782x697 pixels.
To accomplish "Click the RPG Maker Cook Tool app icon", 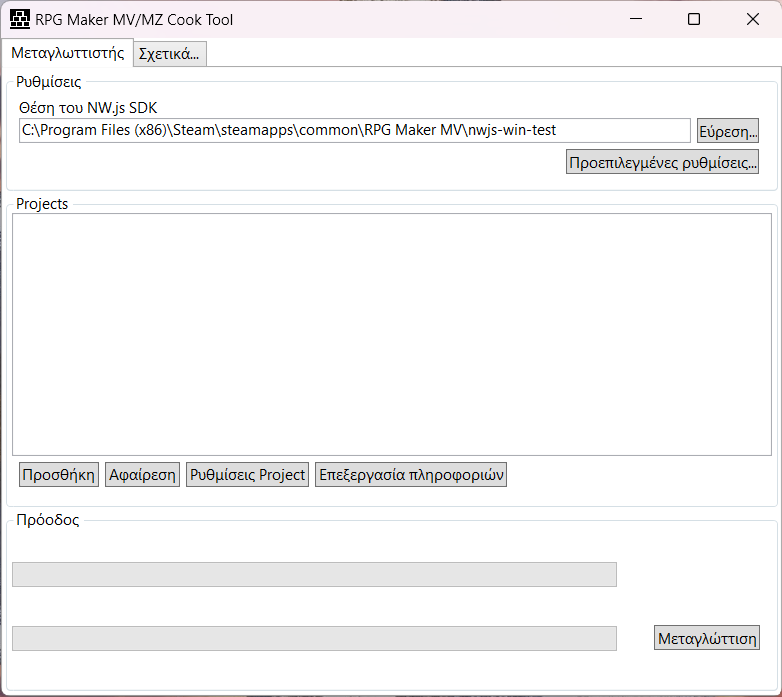I will [x=20, y=19].
